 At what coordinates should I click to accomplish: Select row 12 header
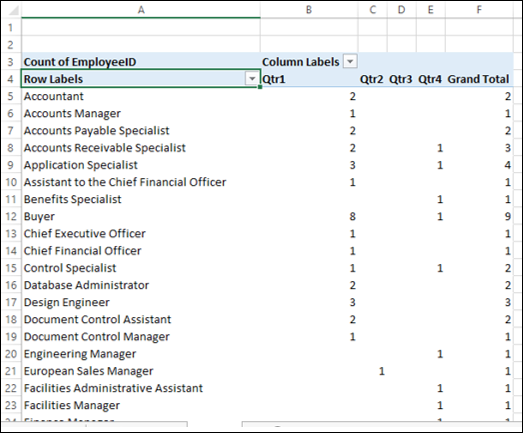pos(11,216)
